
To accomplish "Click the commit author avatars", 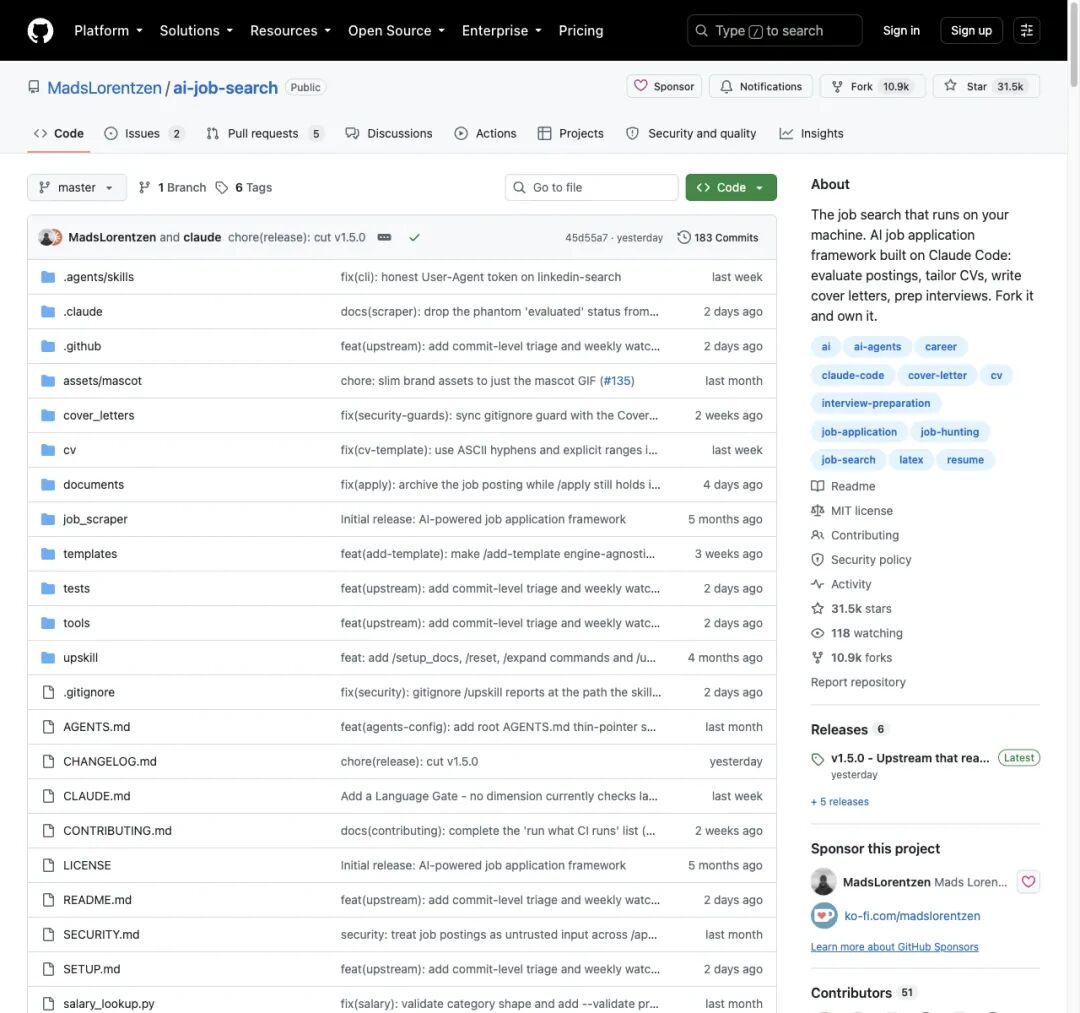I will pos(50,238).
